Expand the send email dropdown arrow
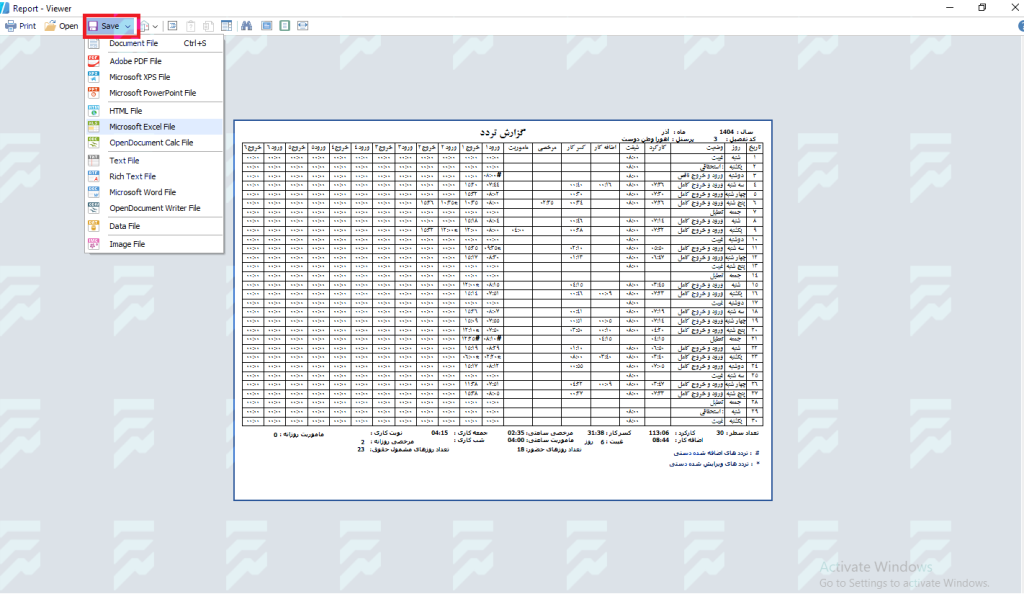Screen dimensions: 1024x599 (x=156, y=26)
